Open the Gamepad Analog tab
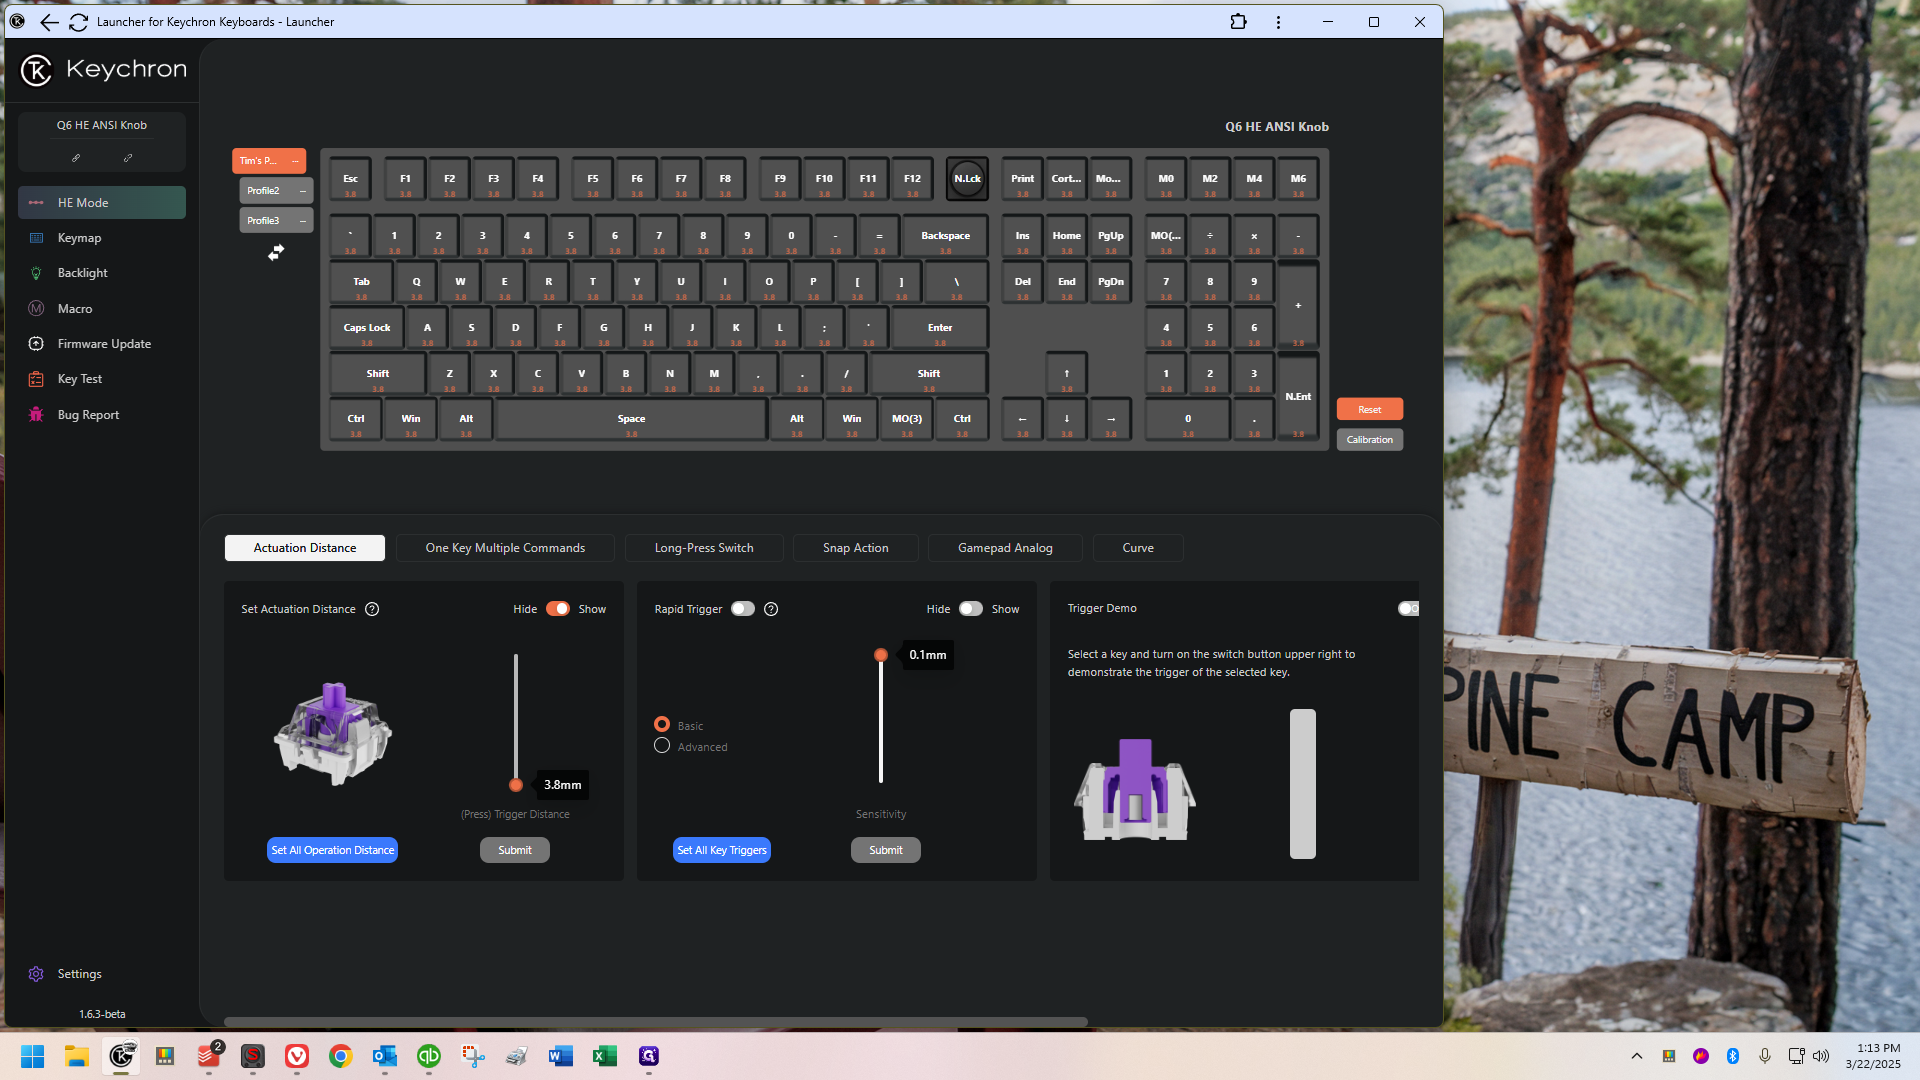Screen dimensions: 1920x1080 1005,548
